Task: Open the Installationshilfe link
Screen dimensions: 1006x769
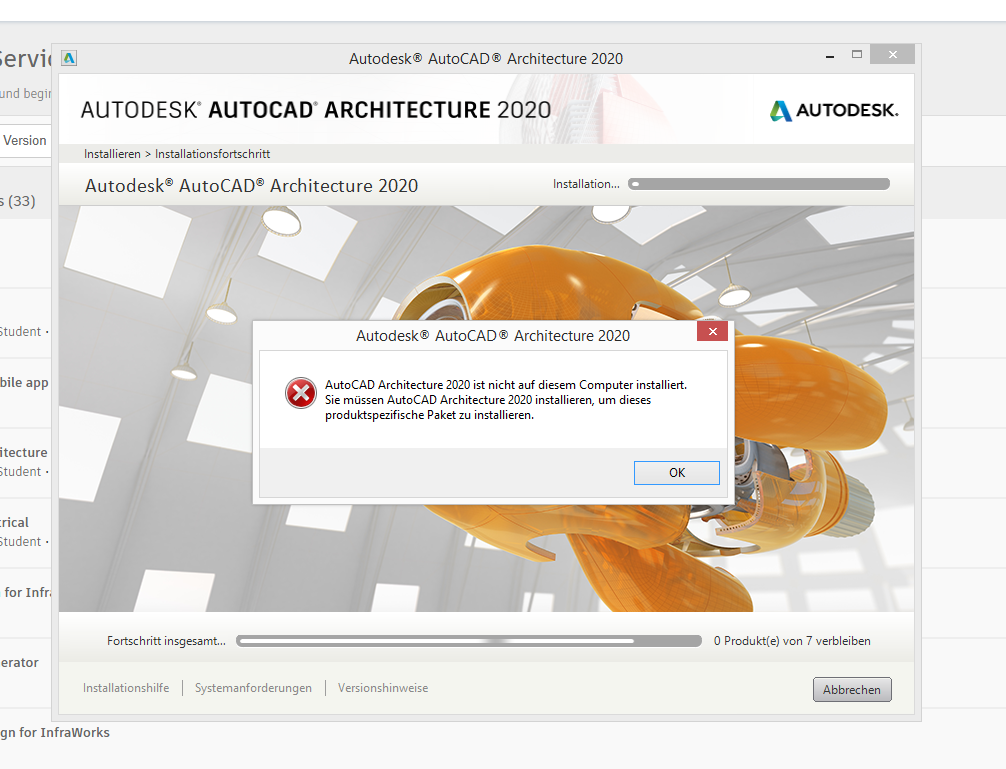Action: (126, 688)
